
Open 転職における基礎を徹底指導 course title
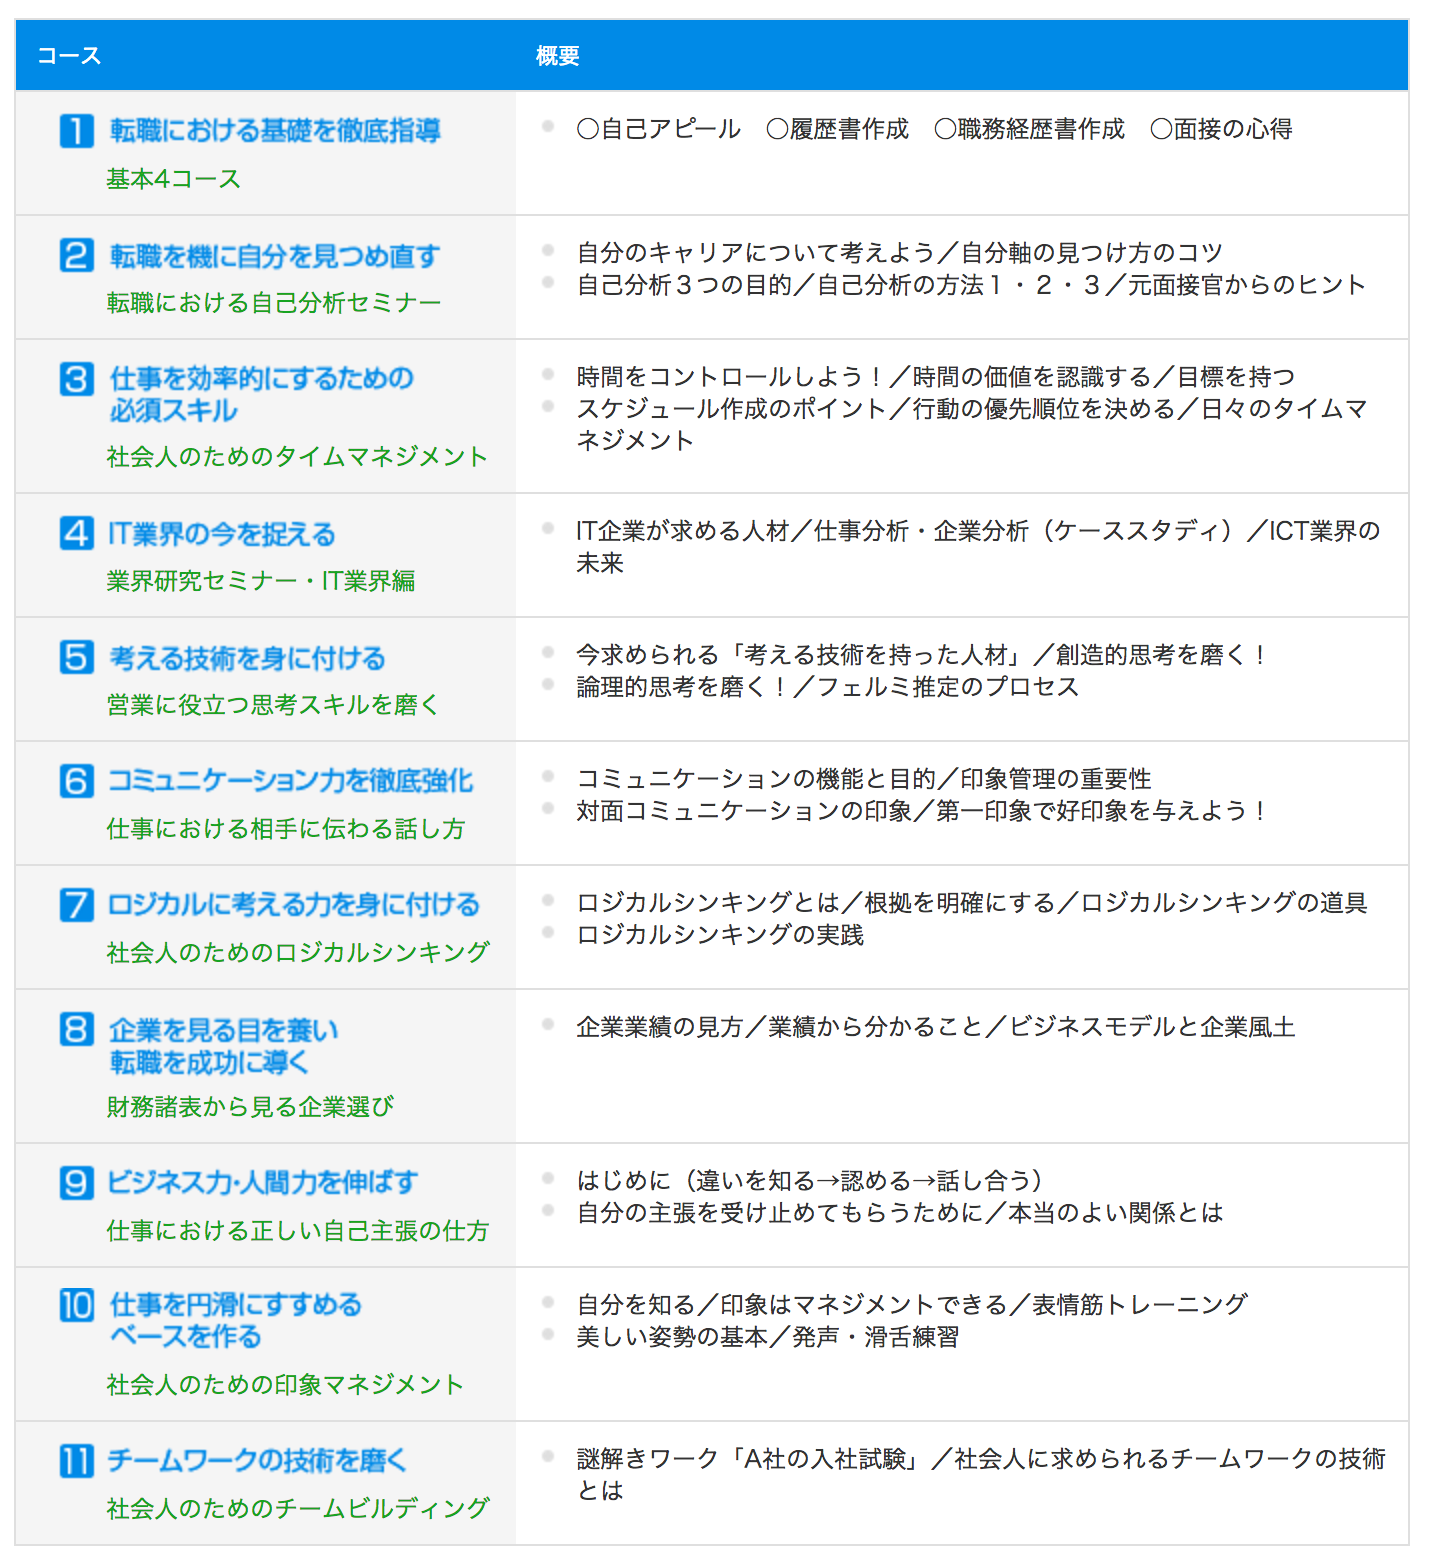(x=275, y=131)
